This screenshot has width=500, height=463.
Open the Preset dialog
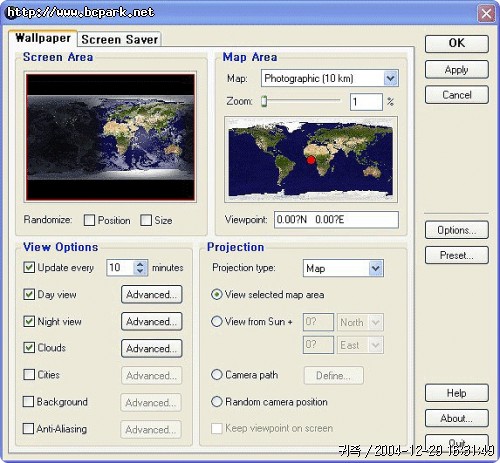point(457,255)
